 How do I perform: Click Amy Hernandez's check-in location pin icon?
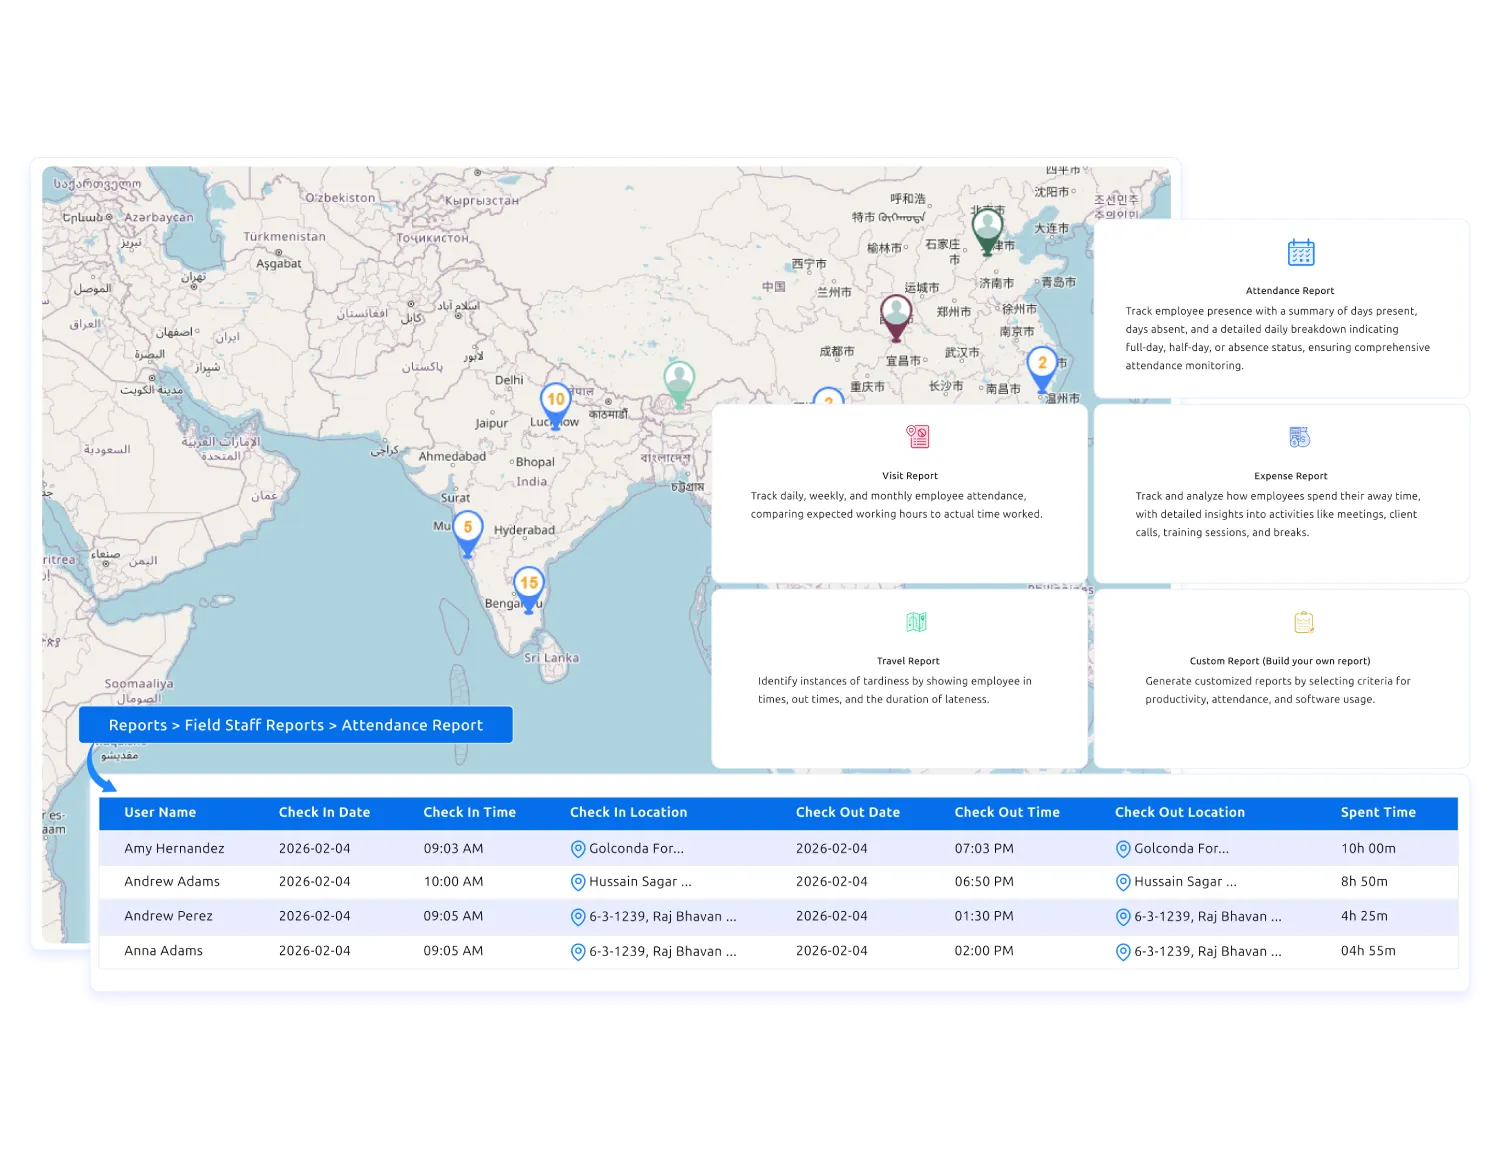pyautogui.click(x=577, y=849)
